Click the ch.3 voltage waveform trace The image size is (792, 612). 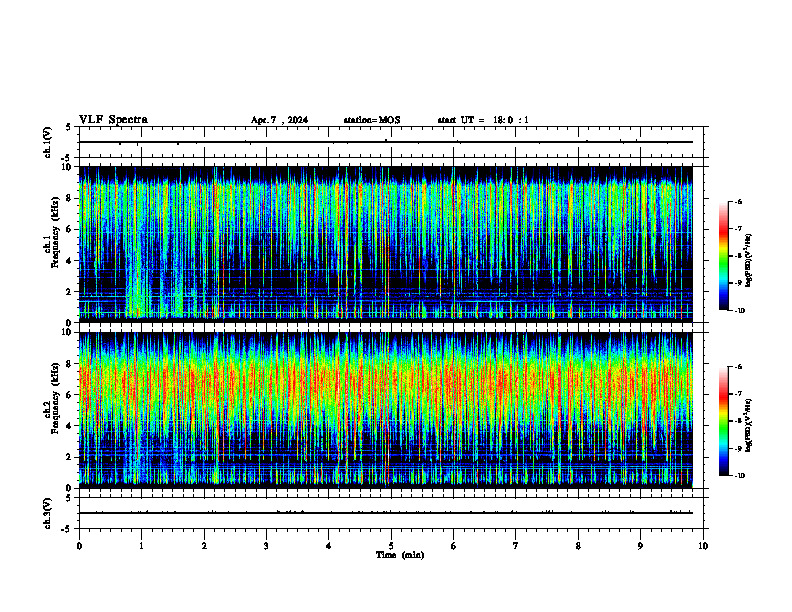click(x=386, y=513)
